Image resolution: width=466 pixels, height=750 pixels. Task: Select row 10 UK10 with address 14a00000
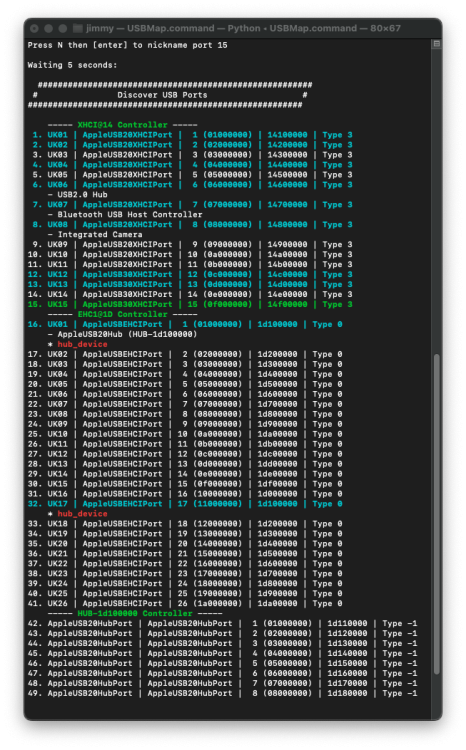pos(190,254)
